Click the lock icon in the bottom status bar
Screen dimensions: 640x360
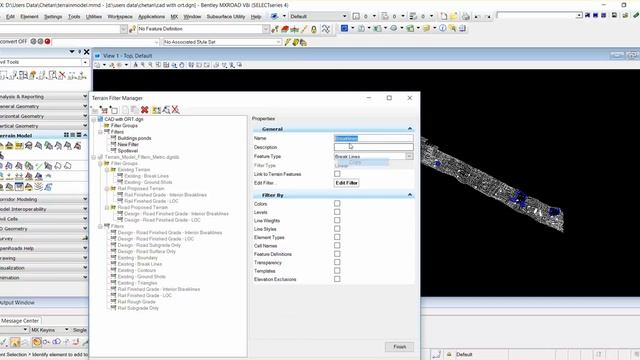(x=449, y=354)
